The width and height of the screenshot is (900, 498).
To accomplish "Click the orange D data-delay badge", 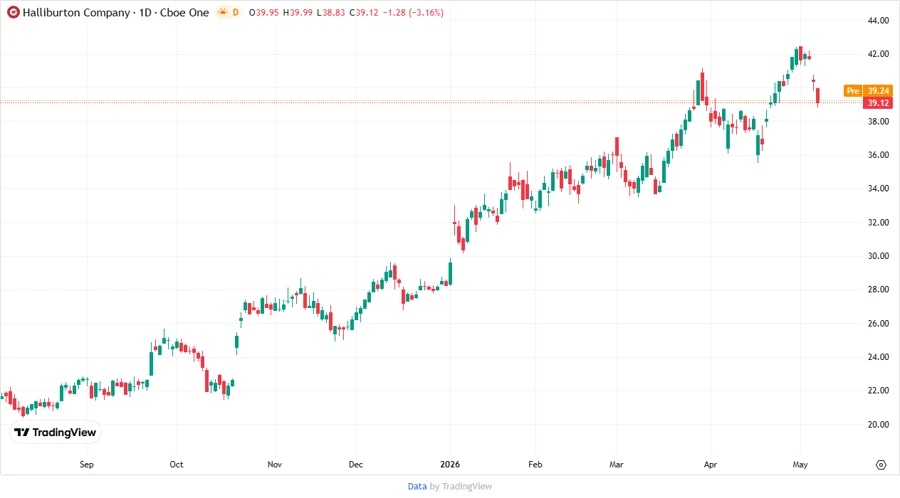I will pyautogui.click(x=235, y=12).
